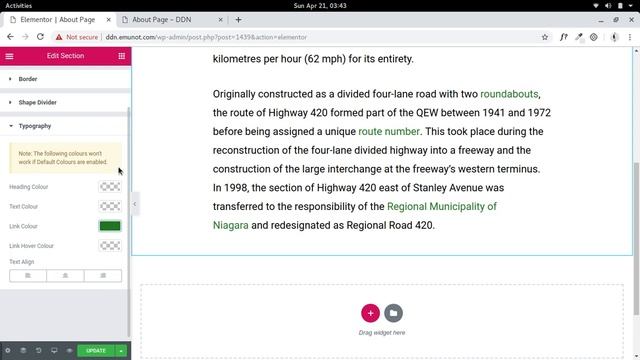Viewport: 640px width, 360px height.
Task: Click the page vertical scrollbar
Action: coord(636,239)
